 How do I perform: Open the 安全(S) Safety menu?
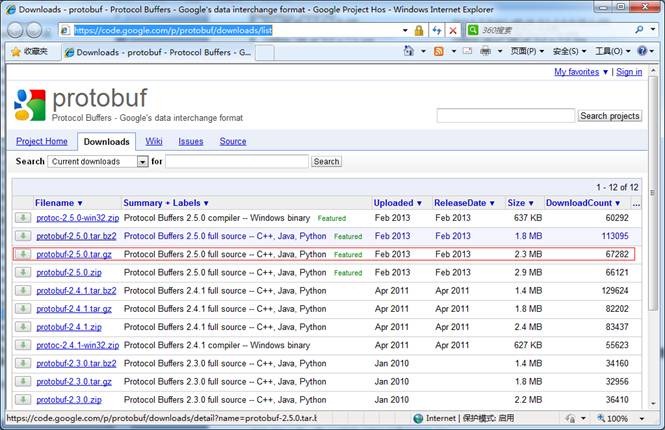coord(570,51)
